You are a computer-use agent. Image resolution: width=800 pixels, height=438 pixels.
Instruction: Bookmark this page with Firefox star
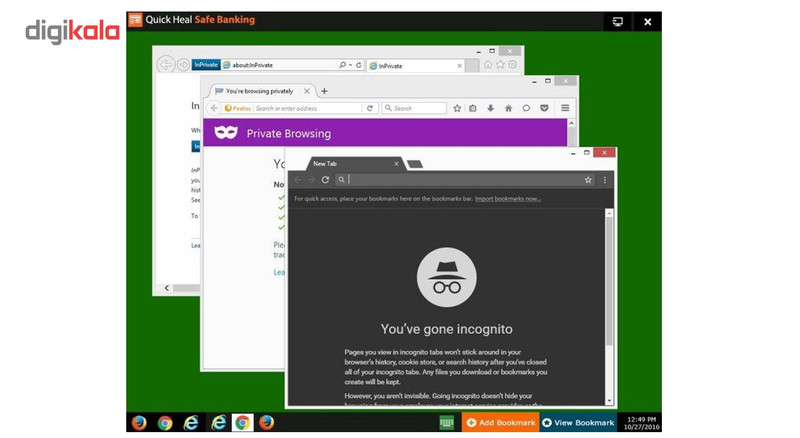pos(457,108)
